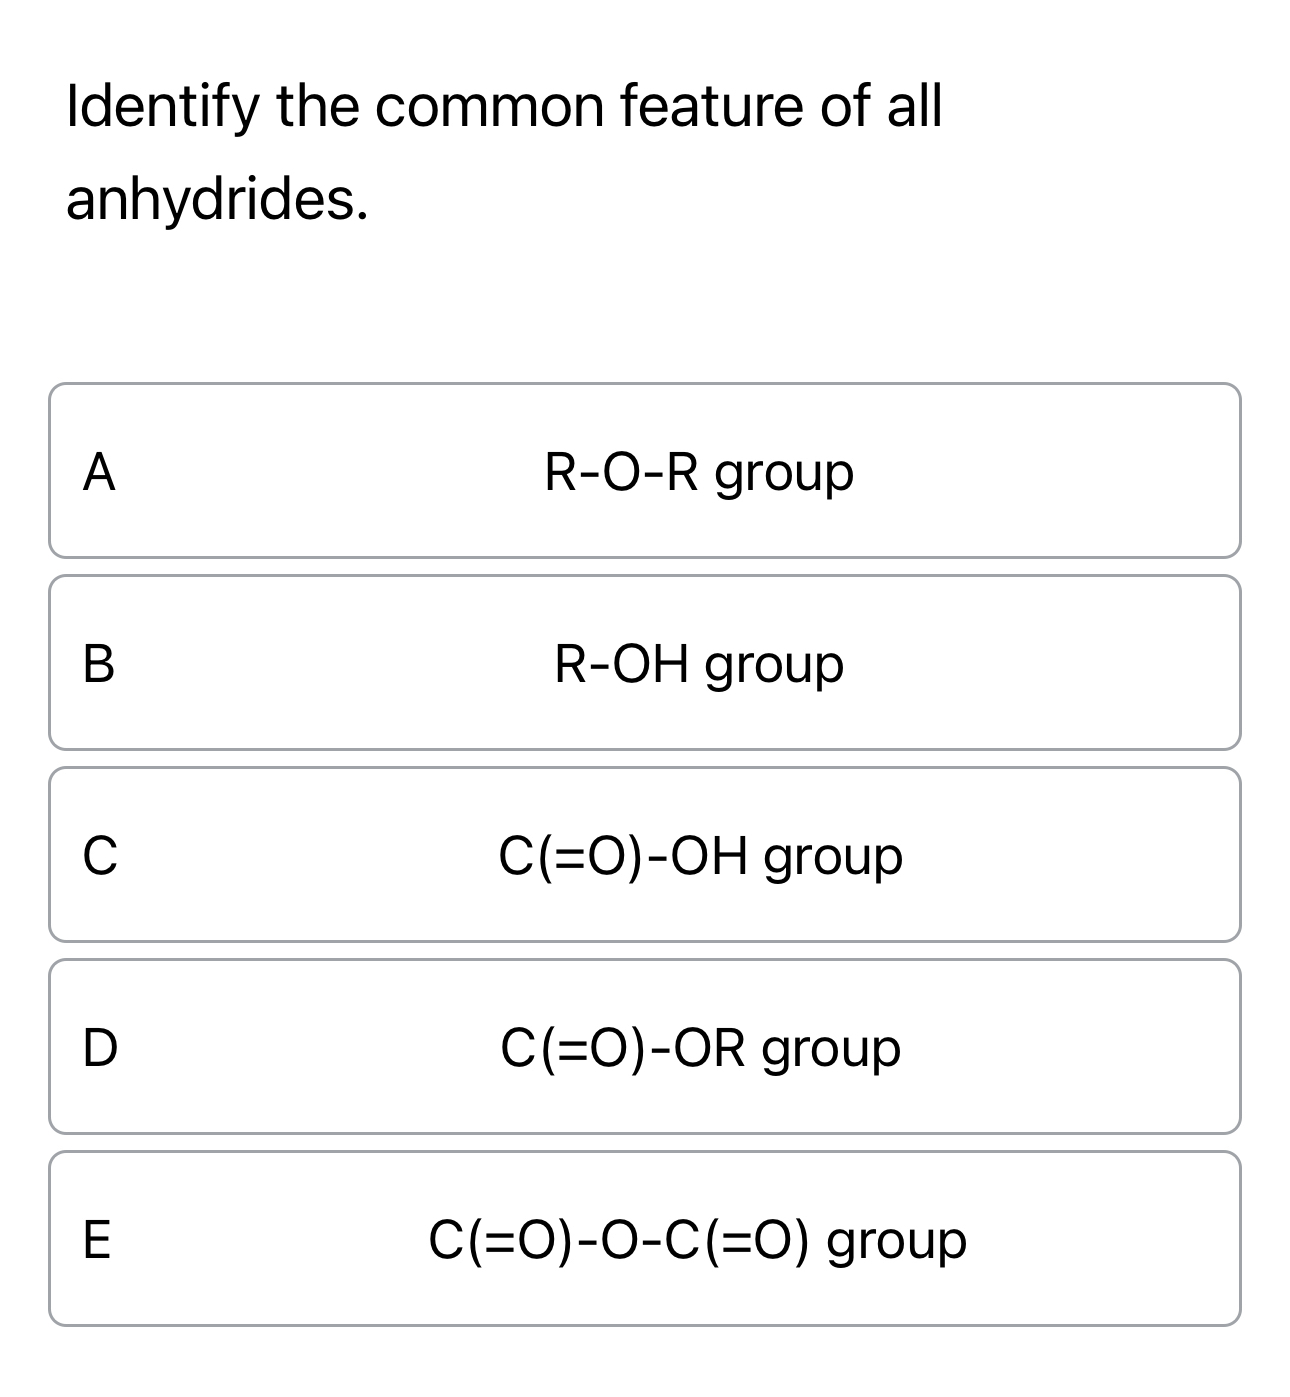Click the R-O-R group text
This screenshot has height=1397, width=1290.
699,470
